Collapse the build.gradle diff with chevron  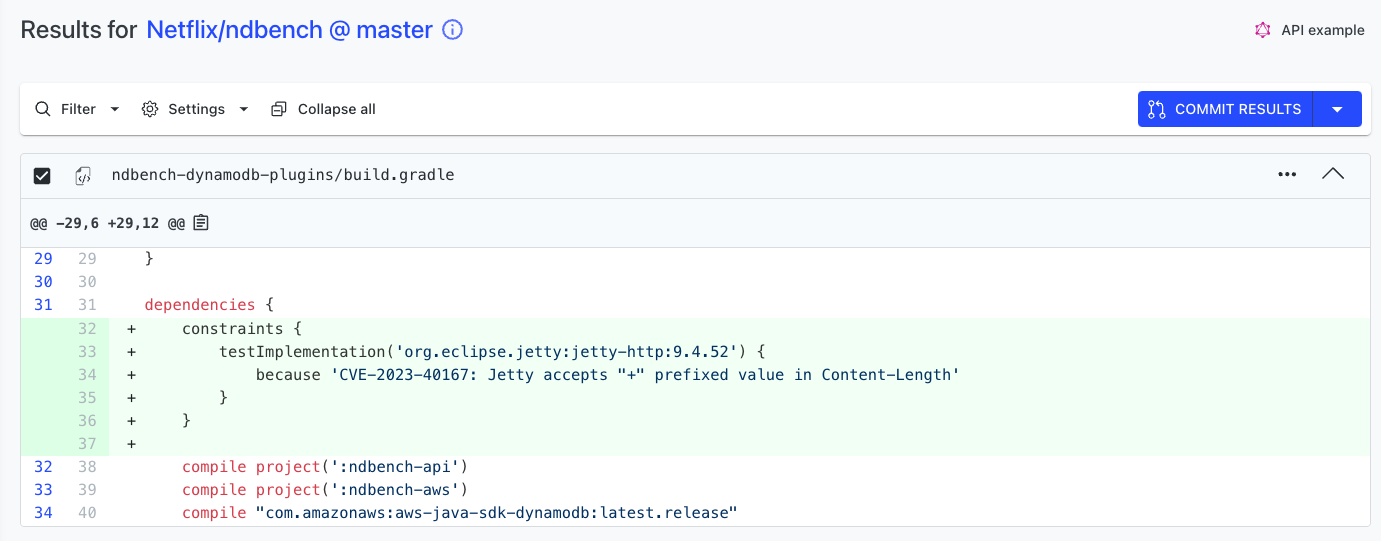pos(1333,174)
